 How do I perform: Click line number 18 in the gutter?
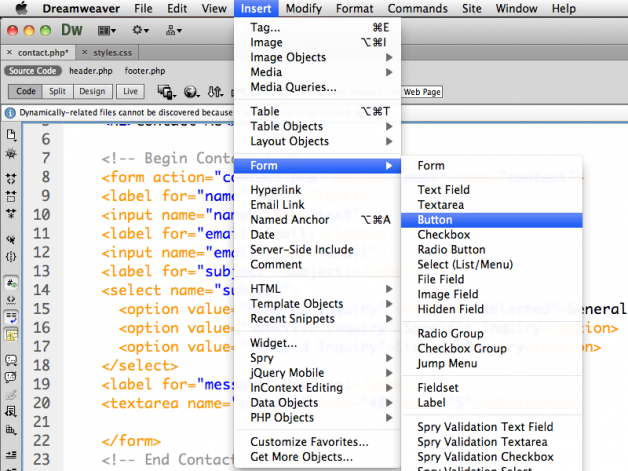pos(42,365)
